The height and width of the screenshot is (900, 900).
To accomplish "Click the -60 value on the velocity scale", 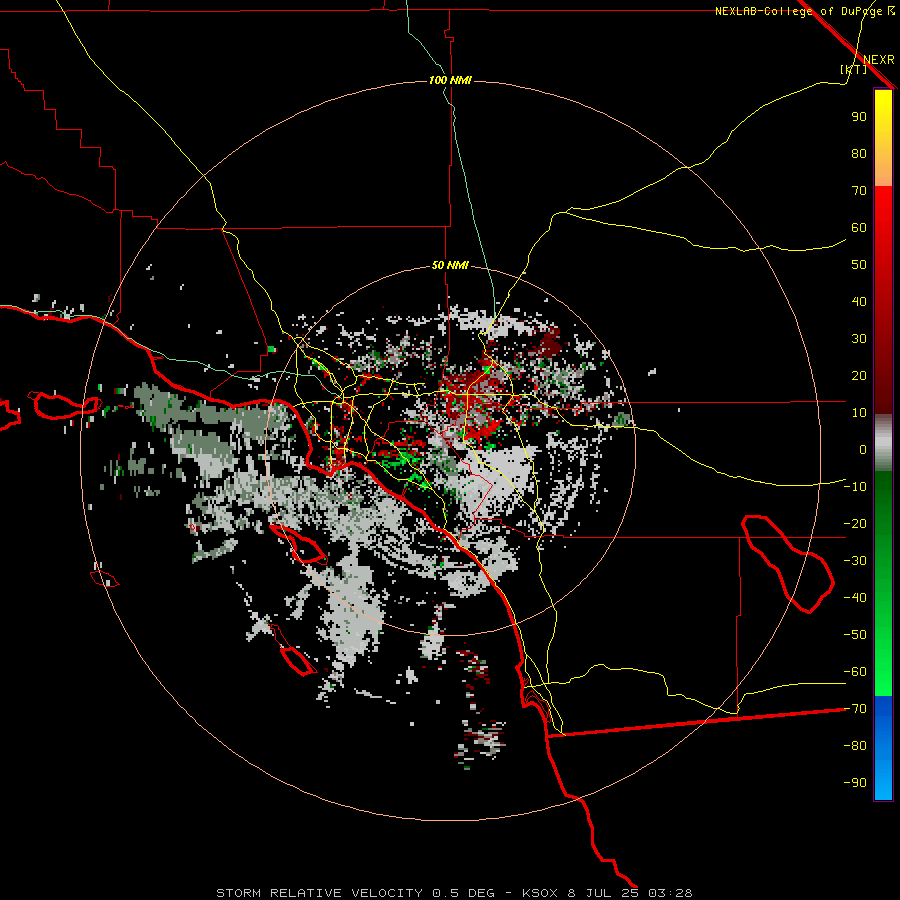I will tap(855, 672).
